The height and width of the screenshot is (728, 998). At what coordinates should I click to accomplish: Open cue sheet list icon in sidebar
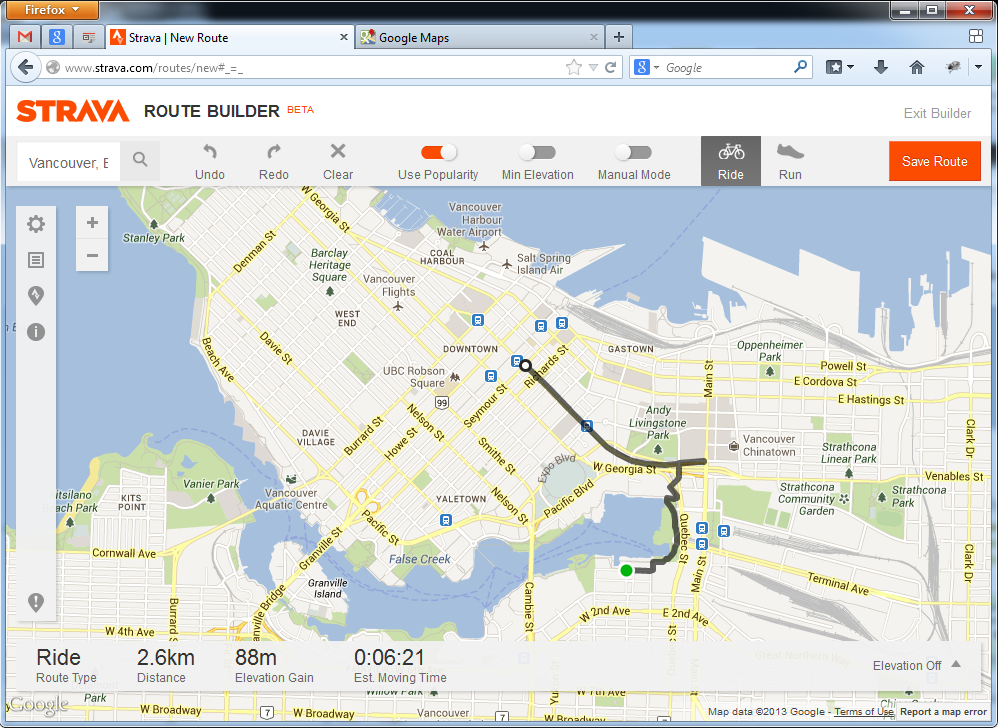36,260
